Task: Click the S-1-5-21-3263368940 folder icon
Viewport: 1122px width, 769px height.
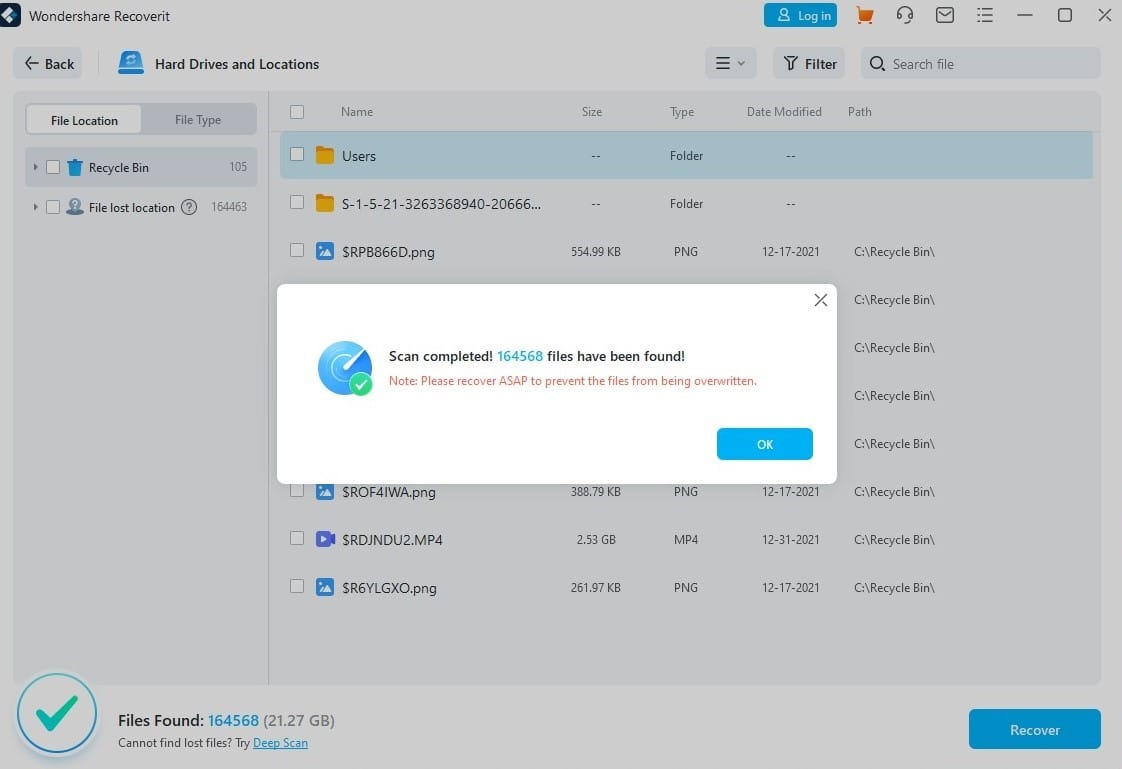Action: pyautogui.click(x=325, y=203)
